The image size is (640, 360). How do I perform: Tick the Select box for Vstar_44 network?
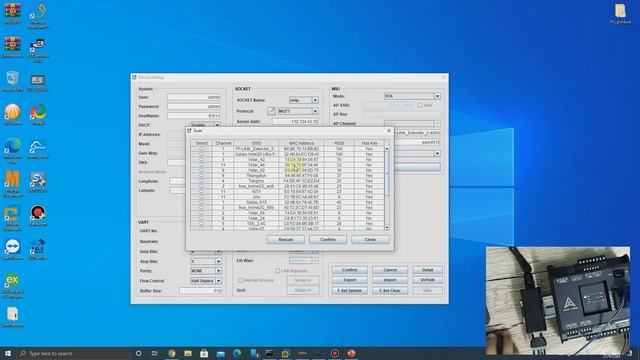coord(201,165)
